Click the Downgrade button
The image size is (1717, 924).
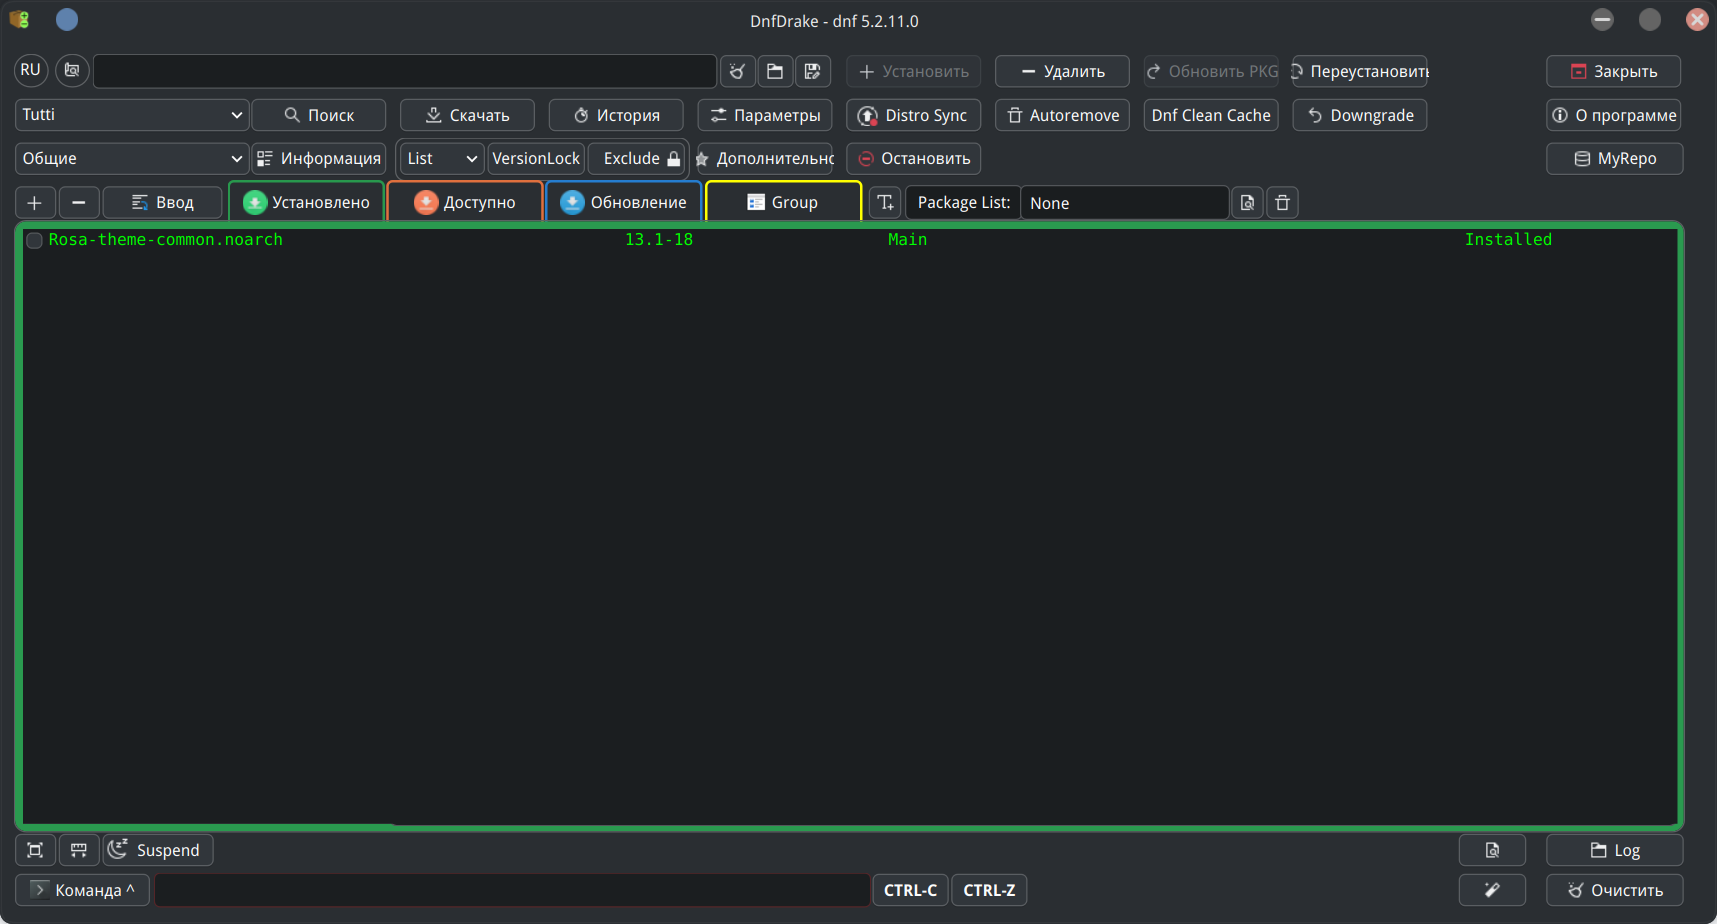pyautogui.click(x=1360, y=115)
